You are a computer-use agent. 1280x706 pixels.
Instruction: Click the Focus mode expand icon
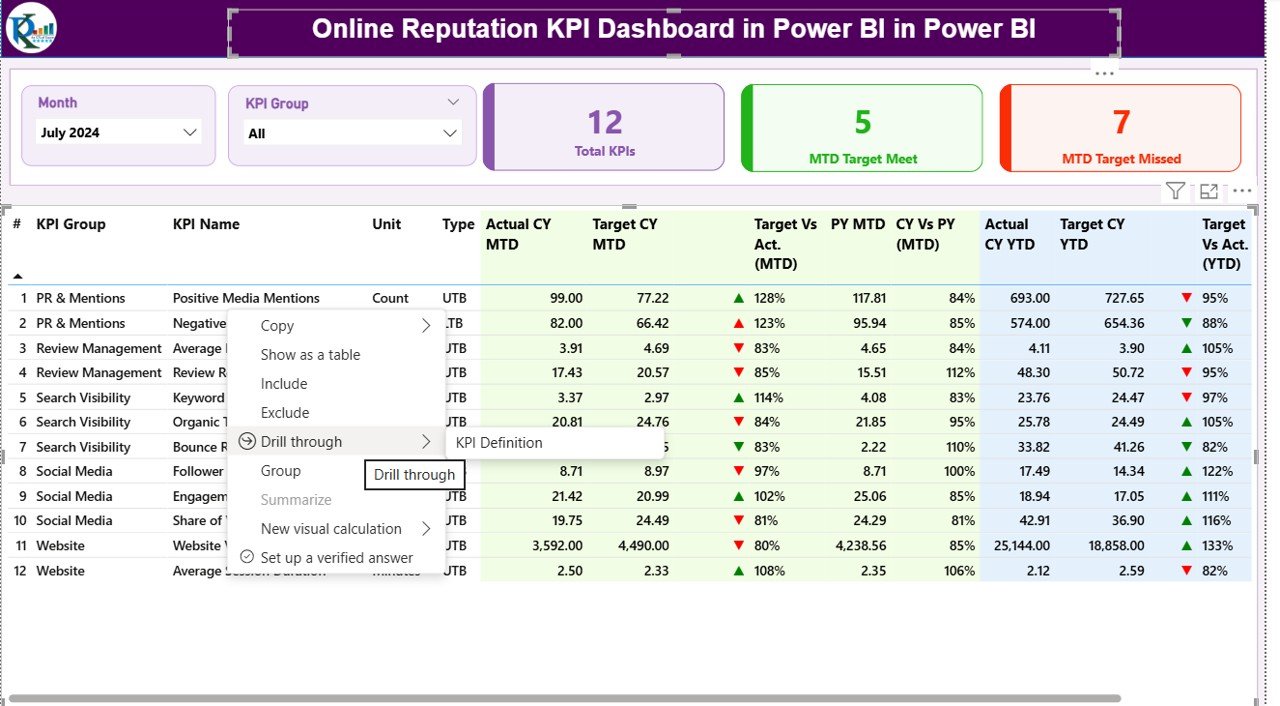[x=1209, y=191]
